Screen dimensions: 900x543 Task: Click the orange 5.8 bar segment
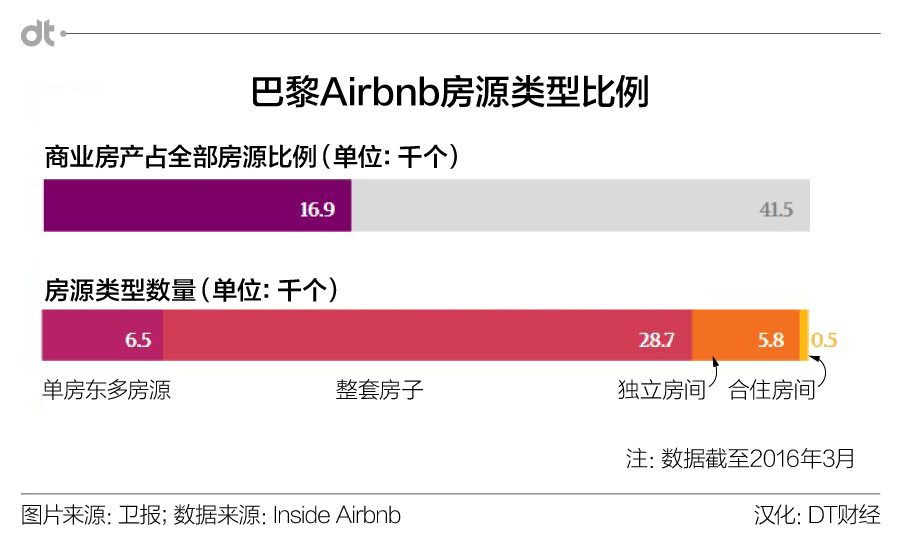click(x=745, y=336)
